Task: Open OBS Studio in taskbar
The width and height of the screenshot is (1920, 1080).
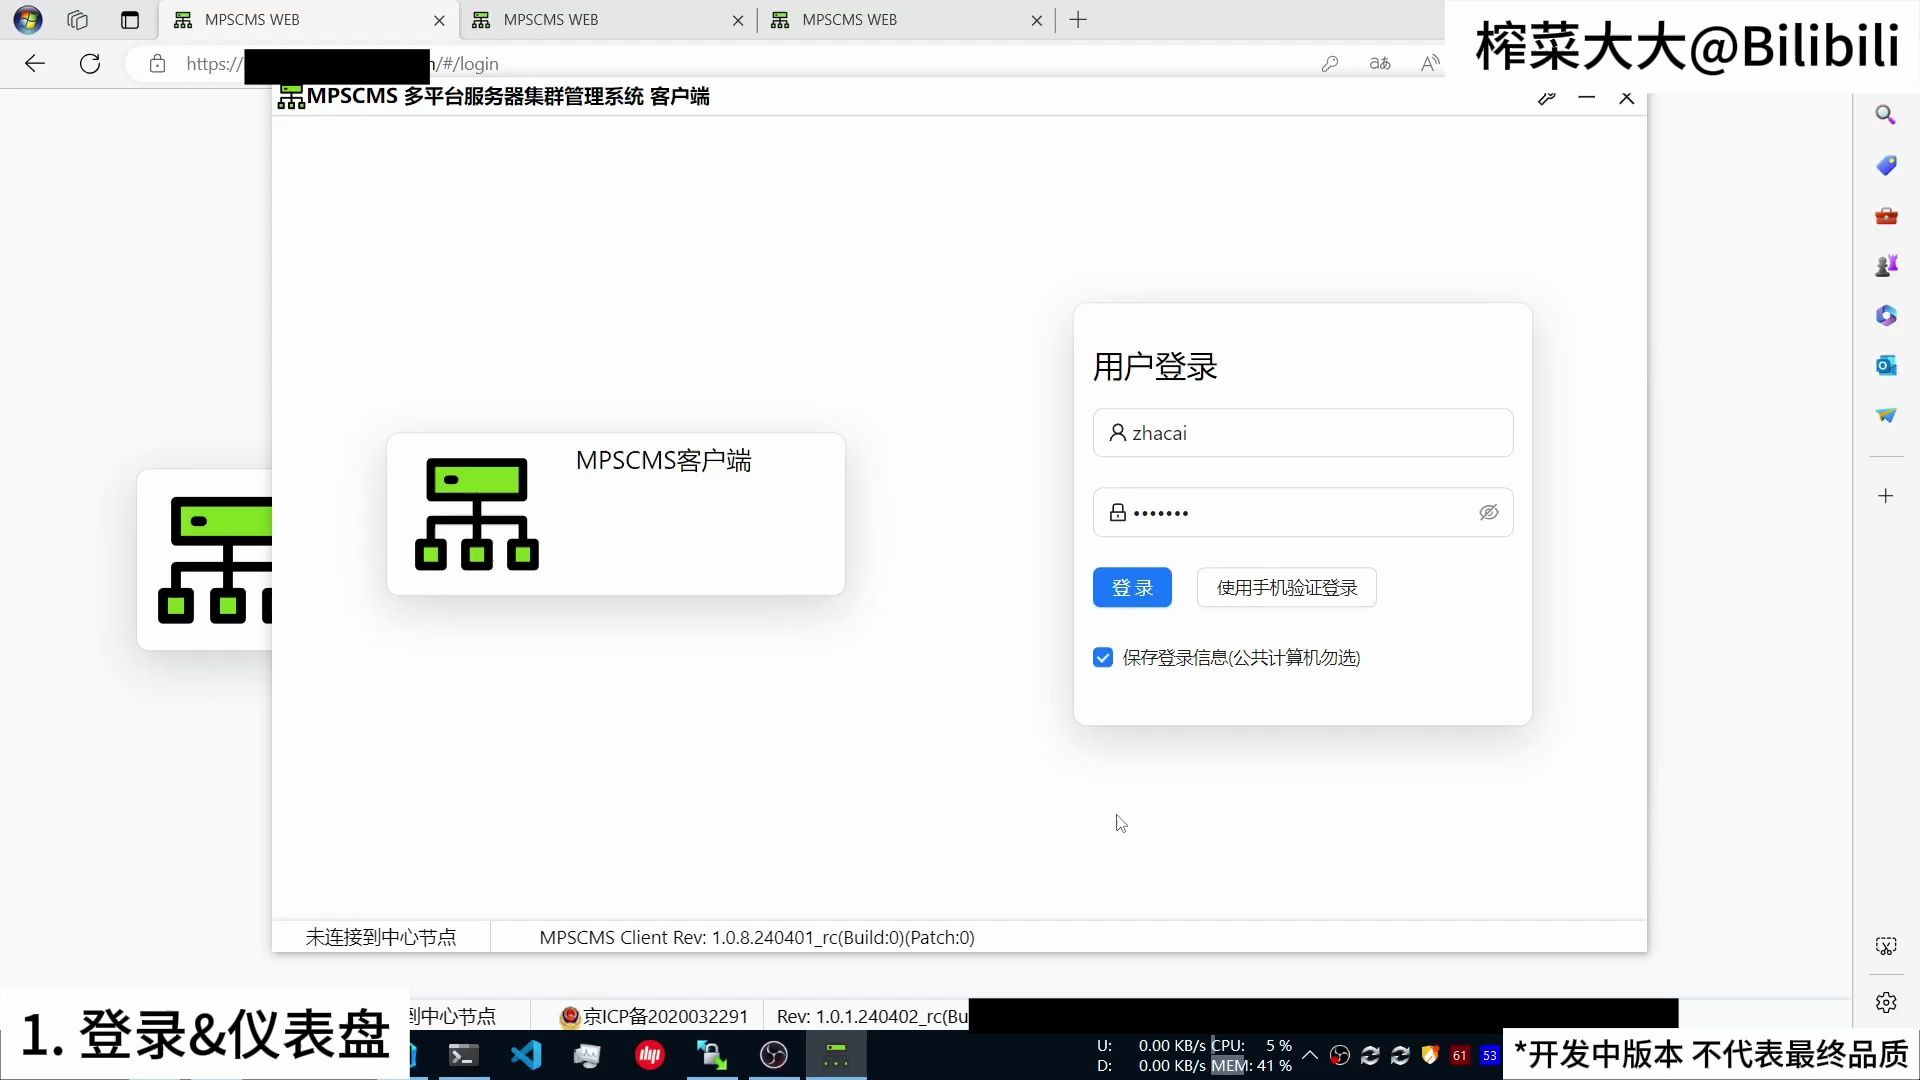Action: click(x=774, y=1055)
